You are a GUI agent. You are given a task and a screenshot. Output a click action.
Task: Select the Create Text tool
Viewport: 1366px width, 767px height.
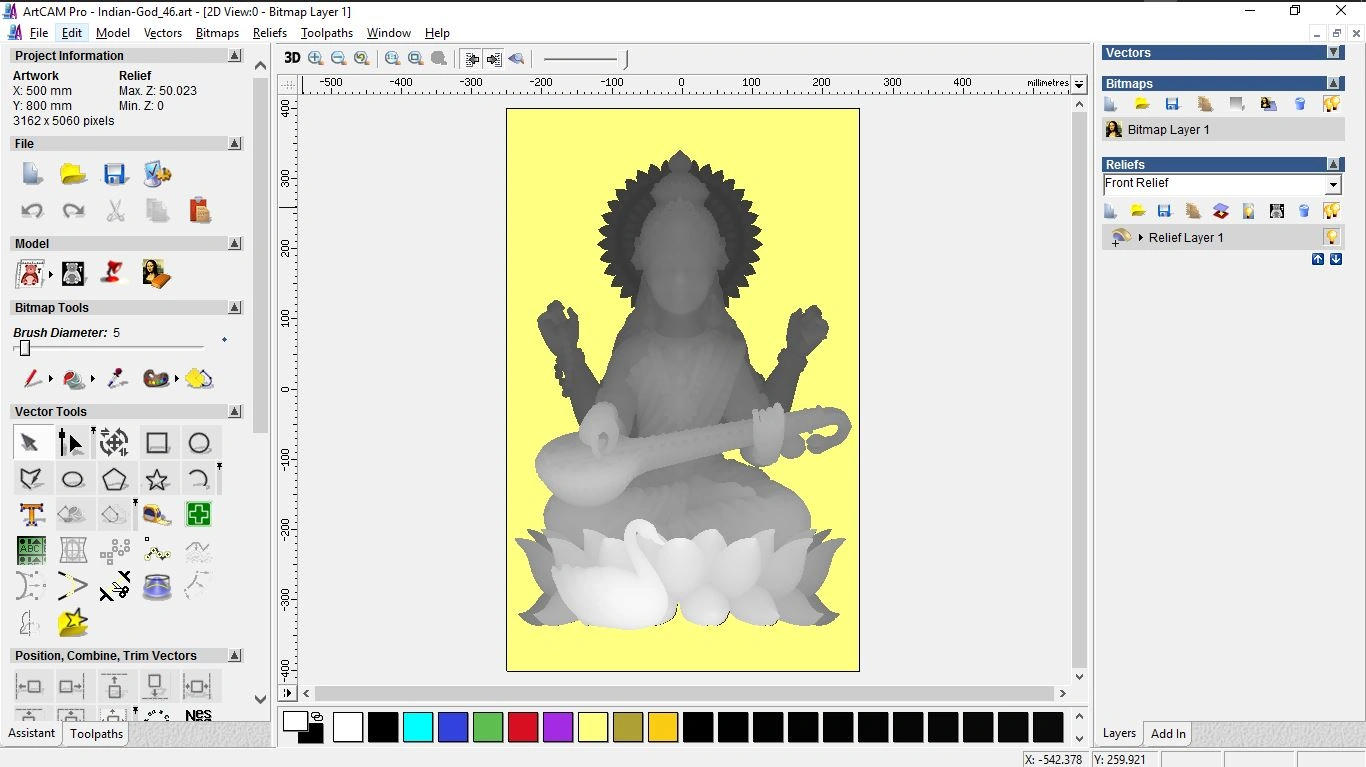[x=31, y=514]
